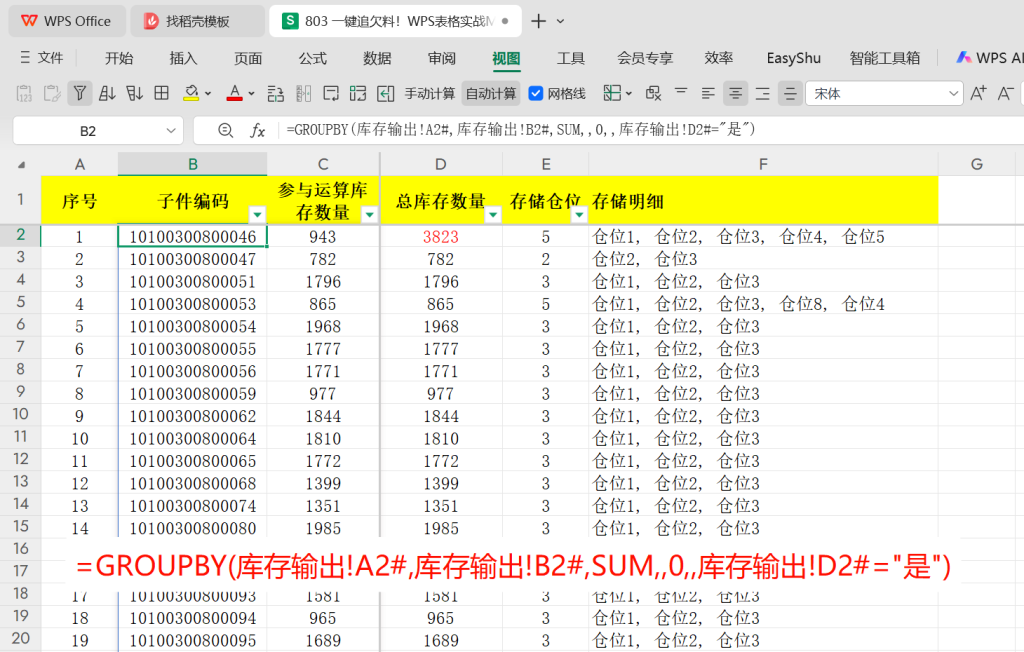The height and width of the screenshot is (652, 1024).
Task: Click the clear formatting icon with X
Action: click(653, 94)
